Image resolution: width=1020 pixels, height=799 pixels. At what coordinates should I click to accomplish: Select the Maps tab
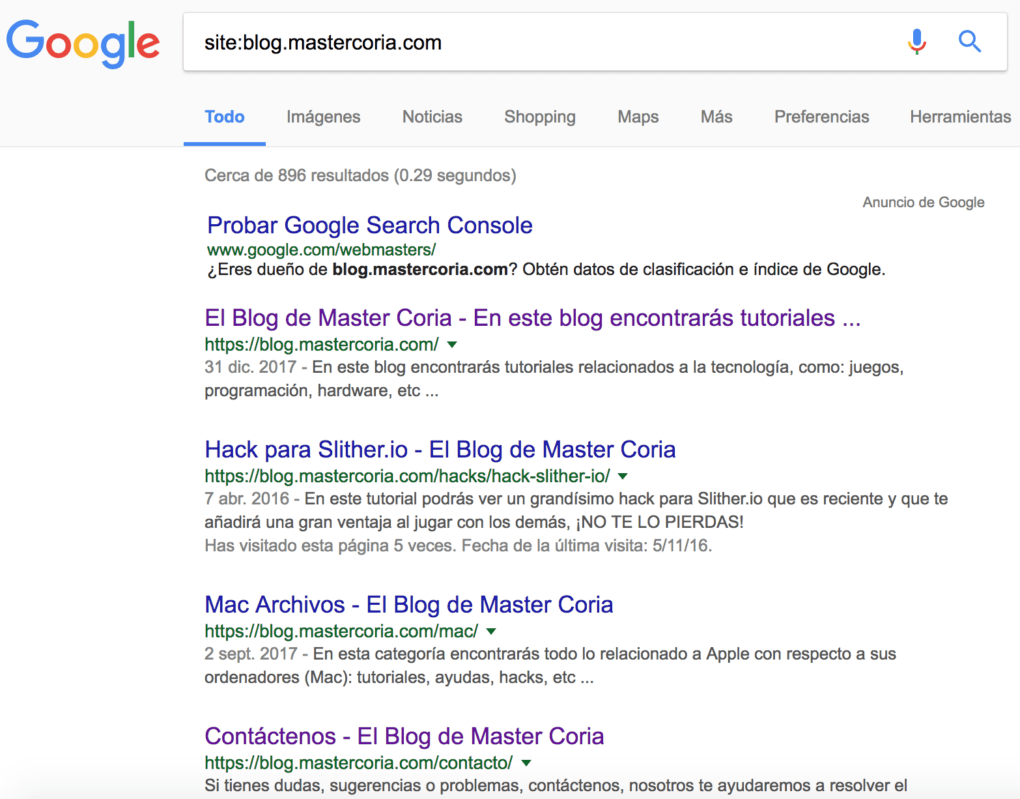click(x=637, y=117)
